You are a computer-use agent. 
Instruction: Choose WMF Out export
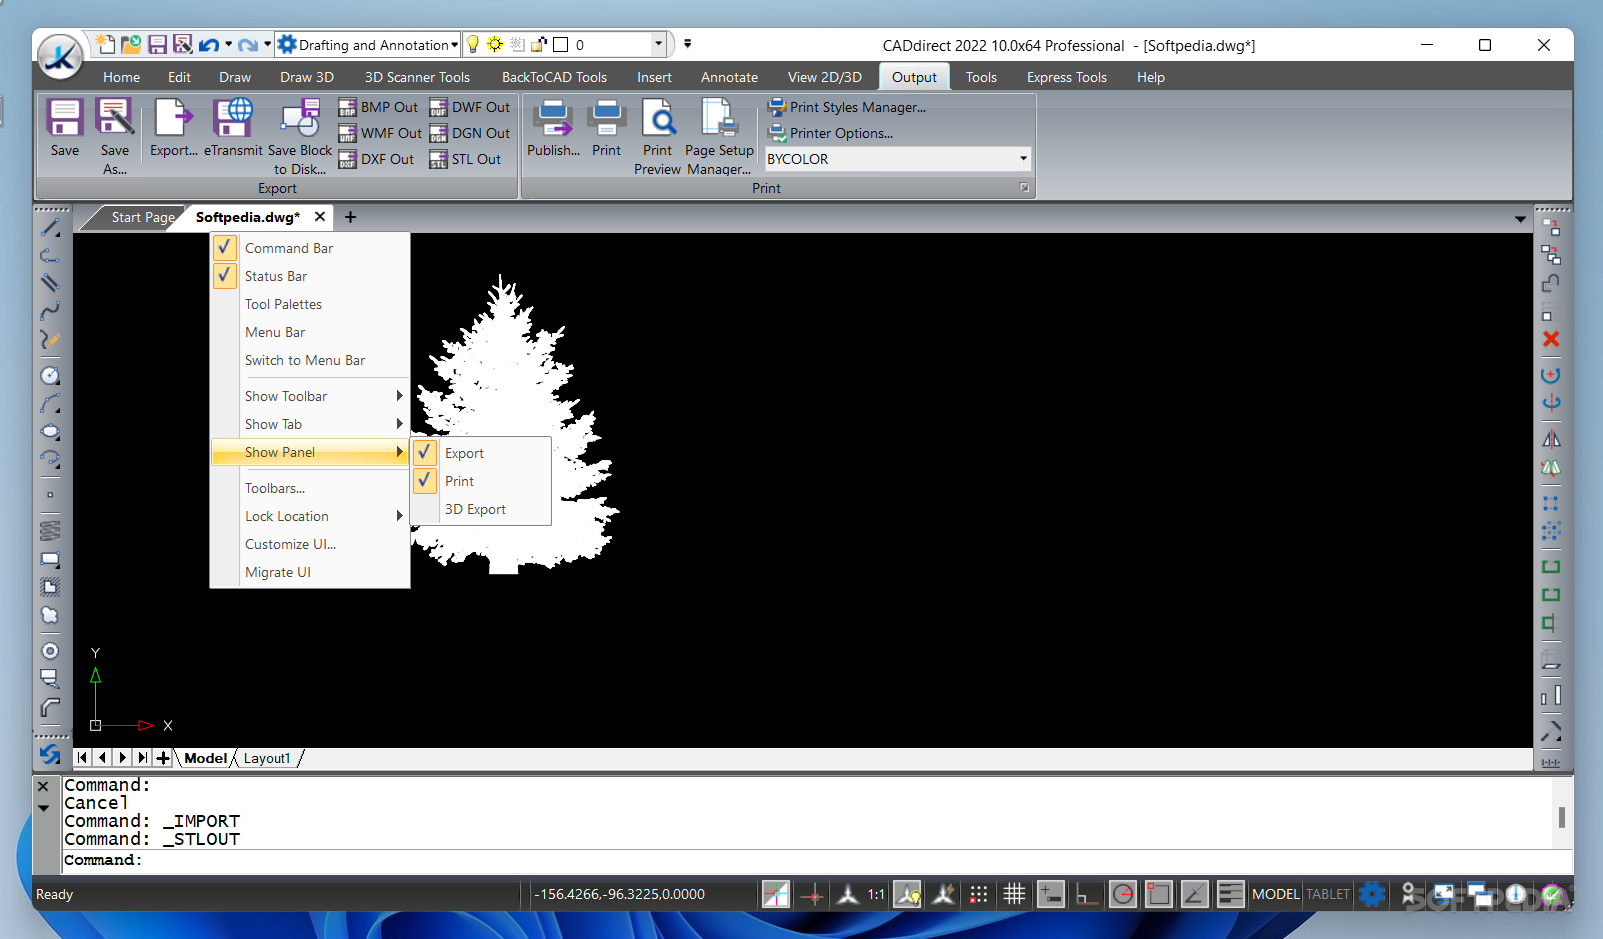380,133
